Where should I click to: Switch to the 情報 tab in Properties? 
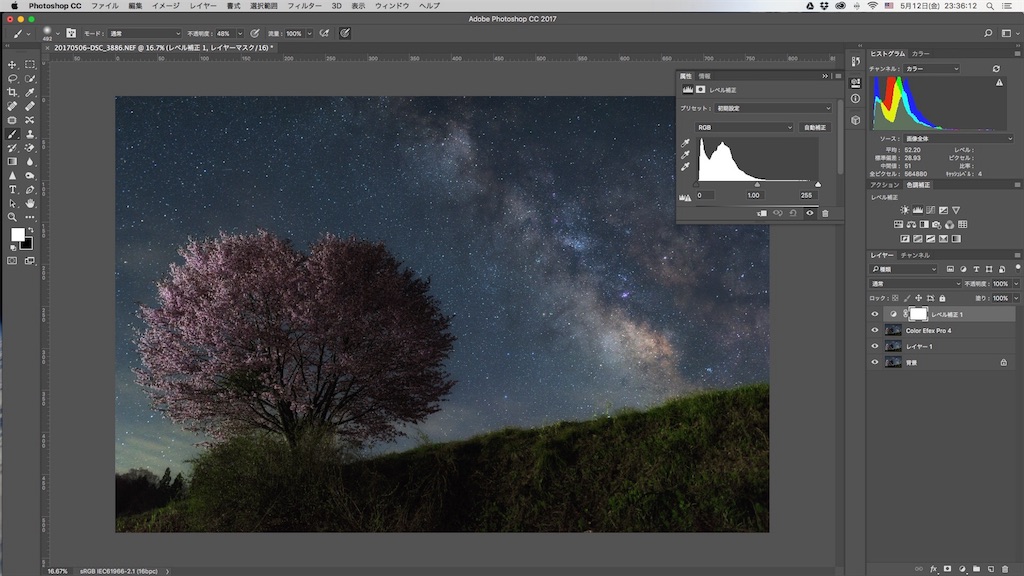click(704, 76)
